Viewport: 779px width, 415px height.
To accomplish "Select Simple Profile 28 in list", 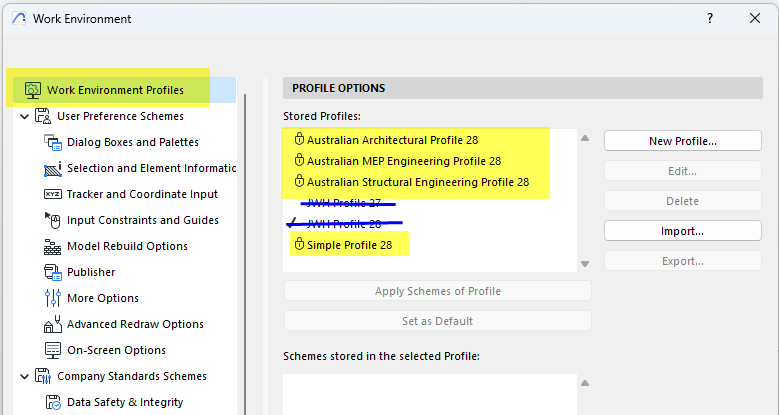I will tap(349, 245).
